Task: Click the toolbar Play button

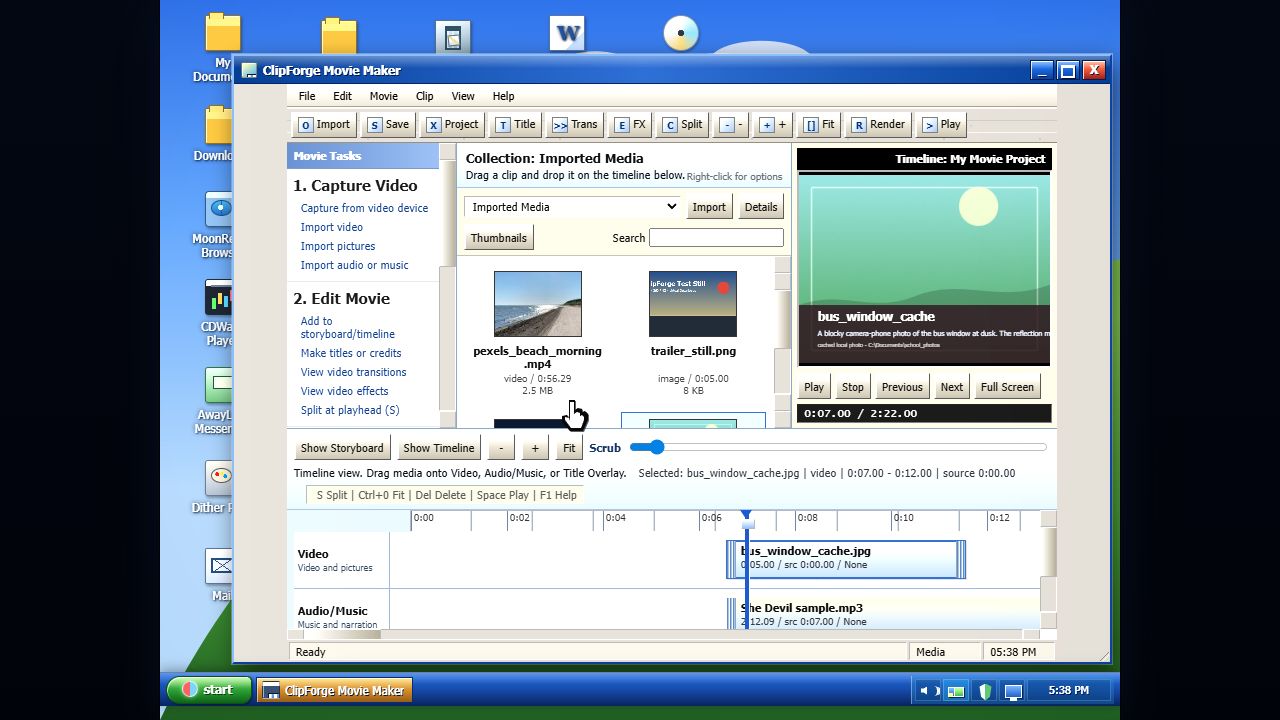Action: click(x=941, y=125)
